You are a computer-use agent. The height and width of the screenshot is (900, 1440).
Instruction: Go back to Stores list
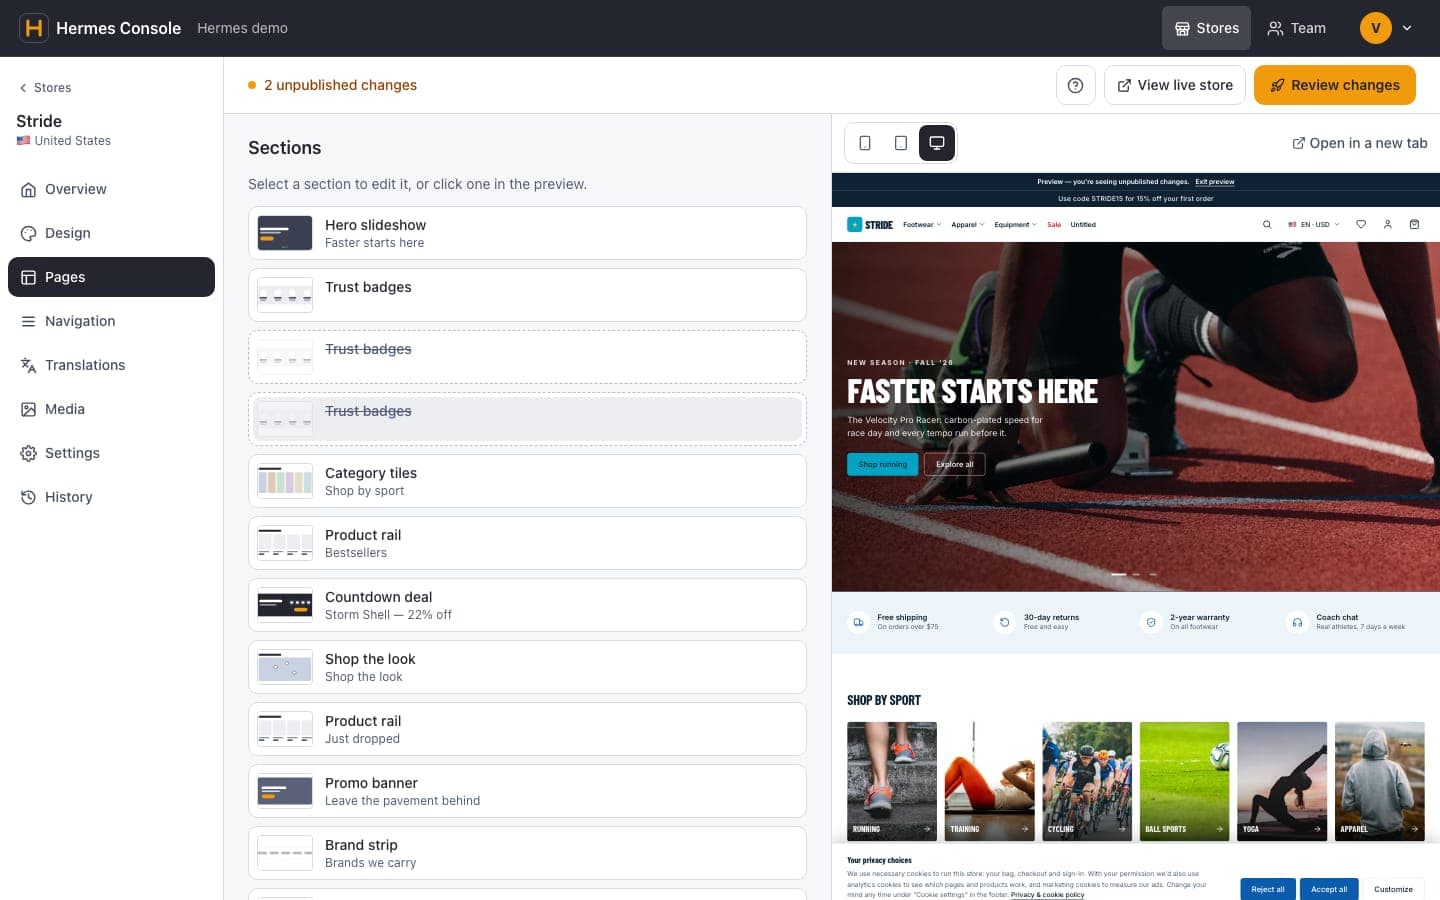(45, 88)
